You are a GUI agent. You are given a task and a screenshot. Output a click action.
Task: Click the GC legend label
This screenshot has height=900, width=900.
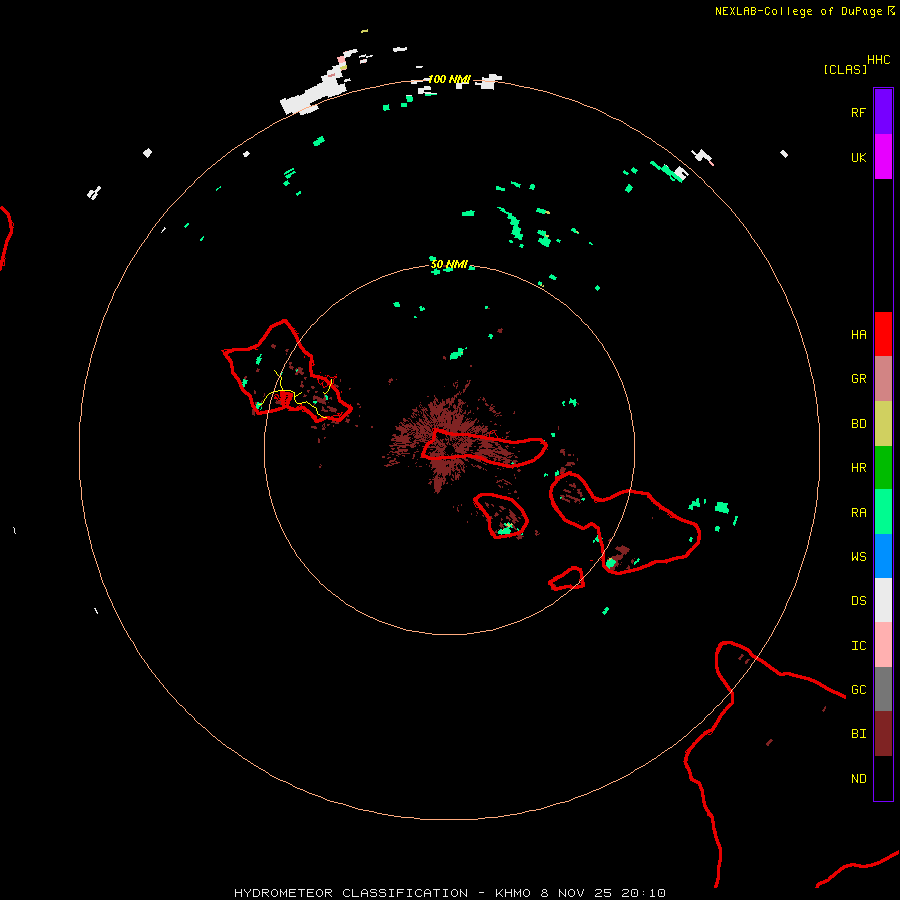(x=859, y=689)
